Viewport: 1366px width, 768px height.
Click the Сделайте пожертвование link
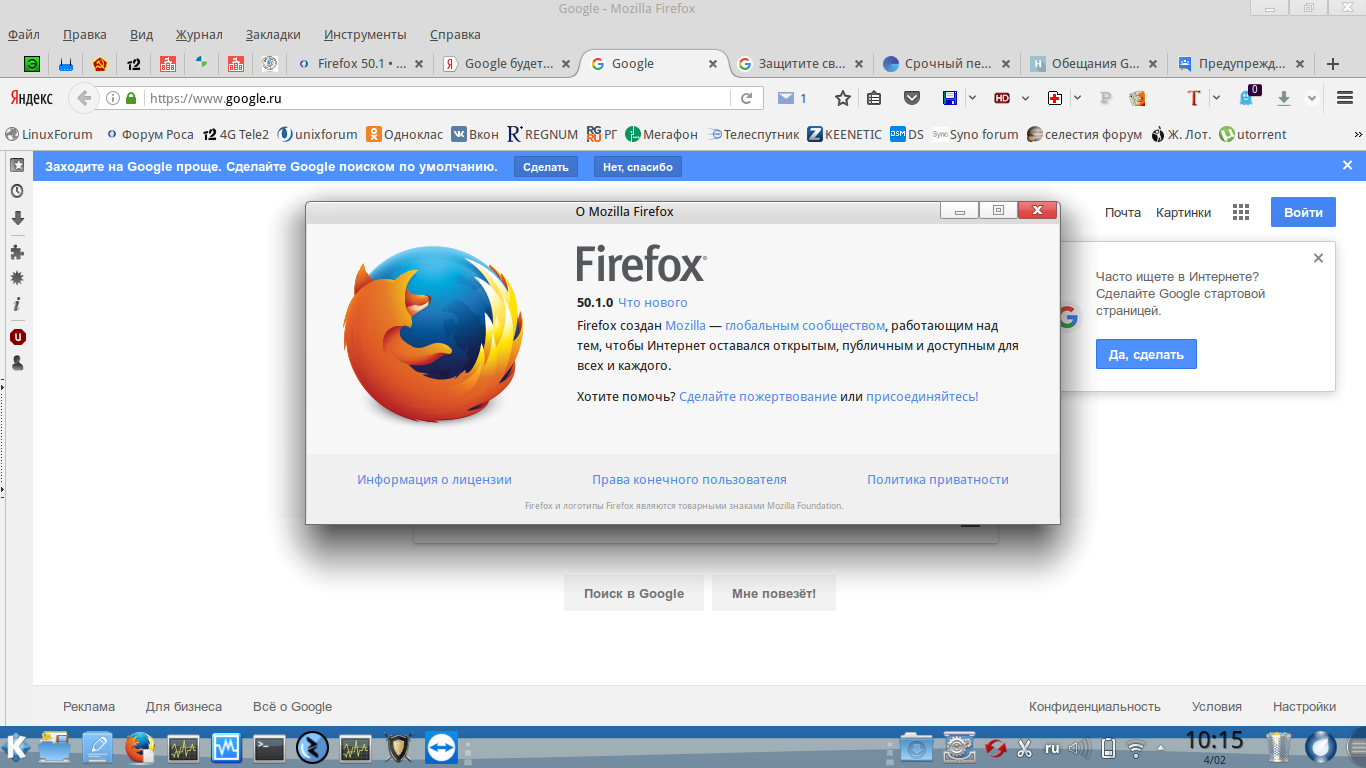coord(758,396)
